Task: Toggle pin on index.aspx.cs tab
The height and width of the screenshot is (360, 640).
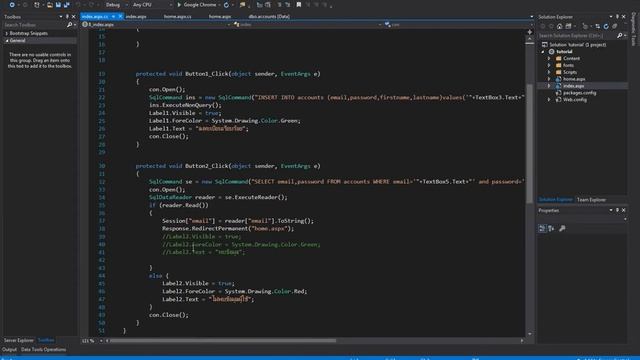Action: click(113, 16)
